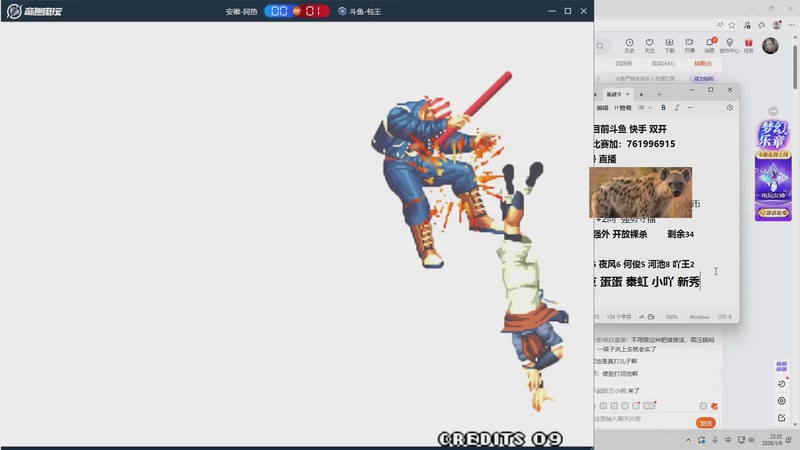Click the target circle icon in right sidebar
800x450 pixels.
pos(782,401)
